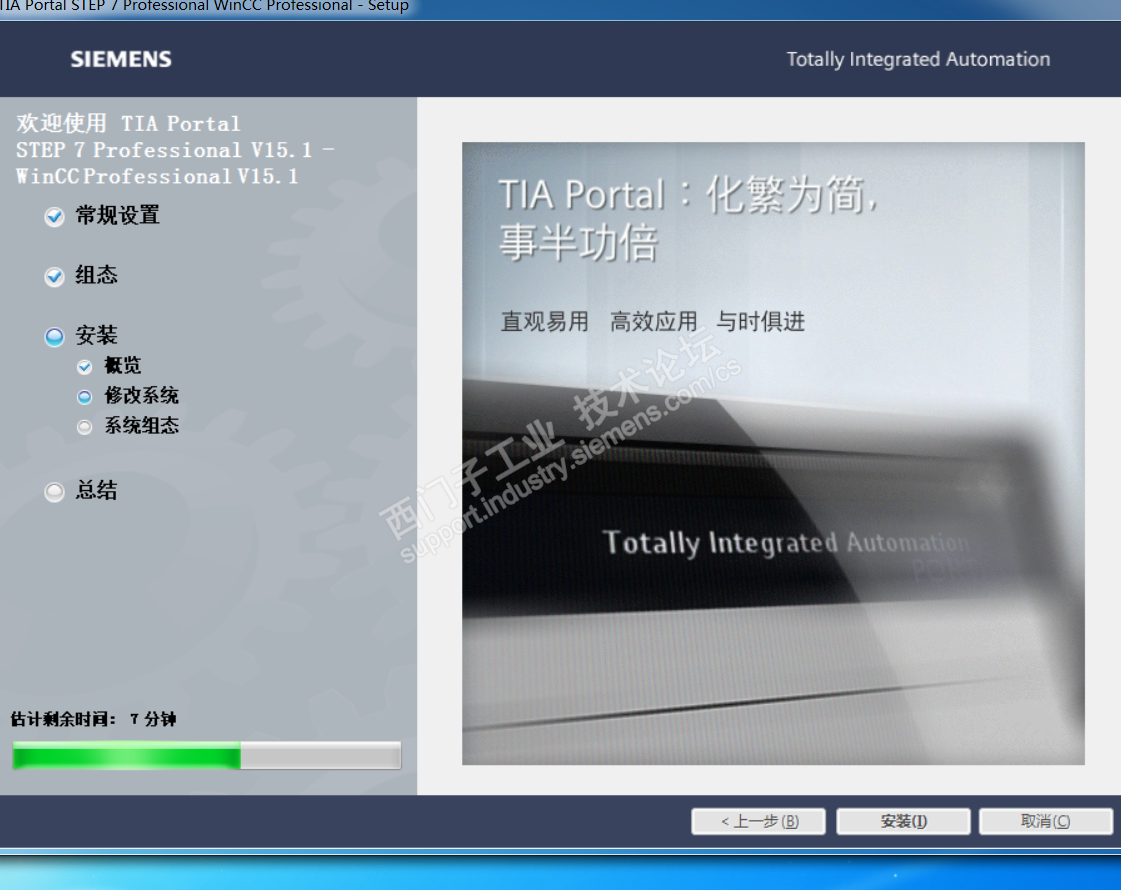Click the blue indicator beside 修改系统
Viewport: 1121px width, 890px height.
[x=84, y=397]
